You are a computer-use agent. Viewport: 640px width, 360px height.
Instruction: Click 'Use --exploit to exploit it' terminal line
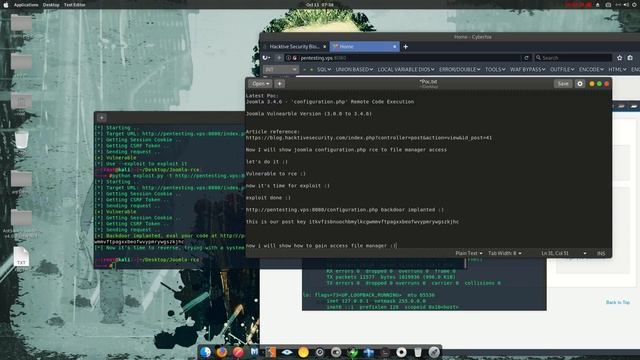141,164
